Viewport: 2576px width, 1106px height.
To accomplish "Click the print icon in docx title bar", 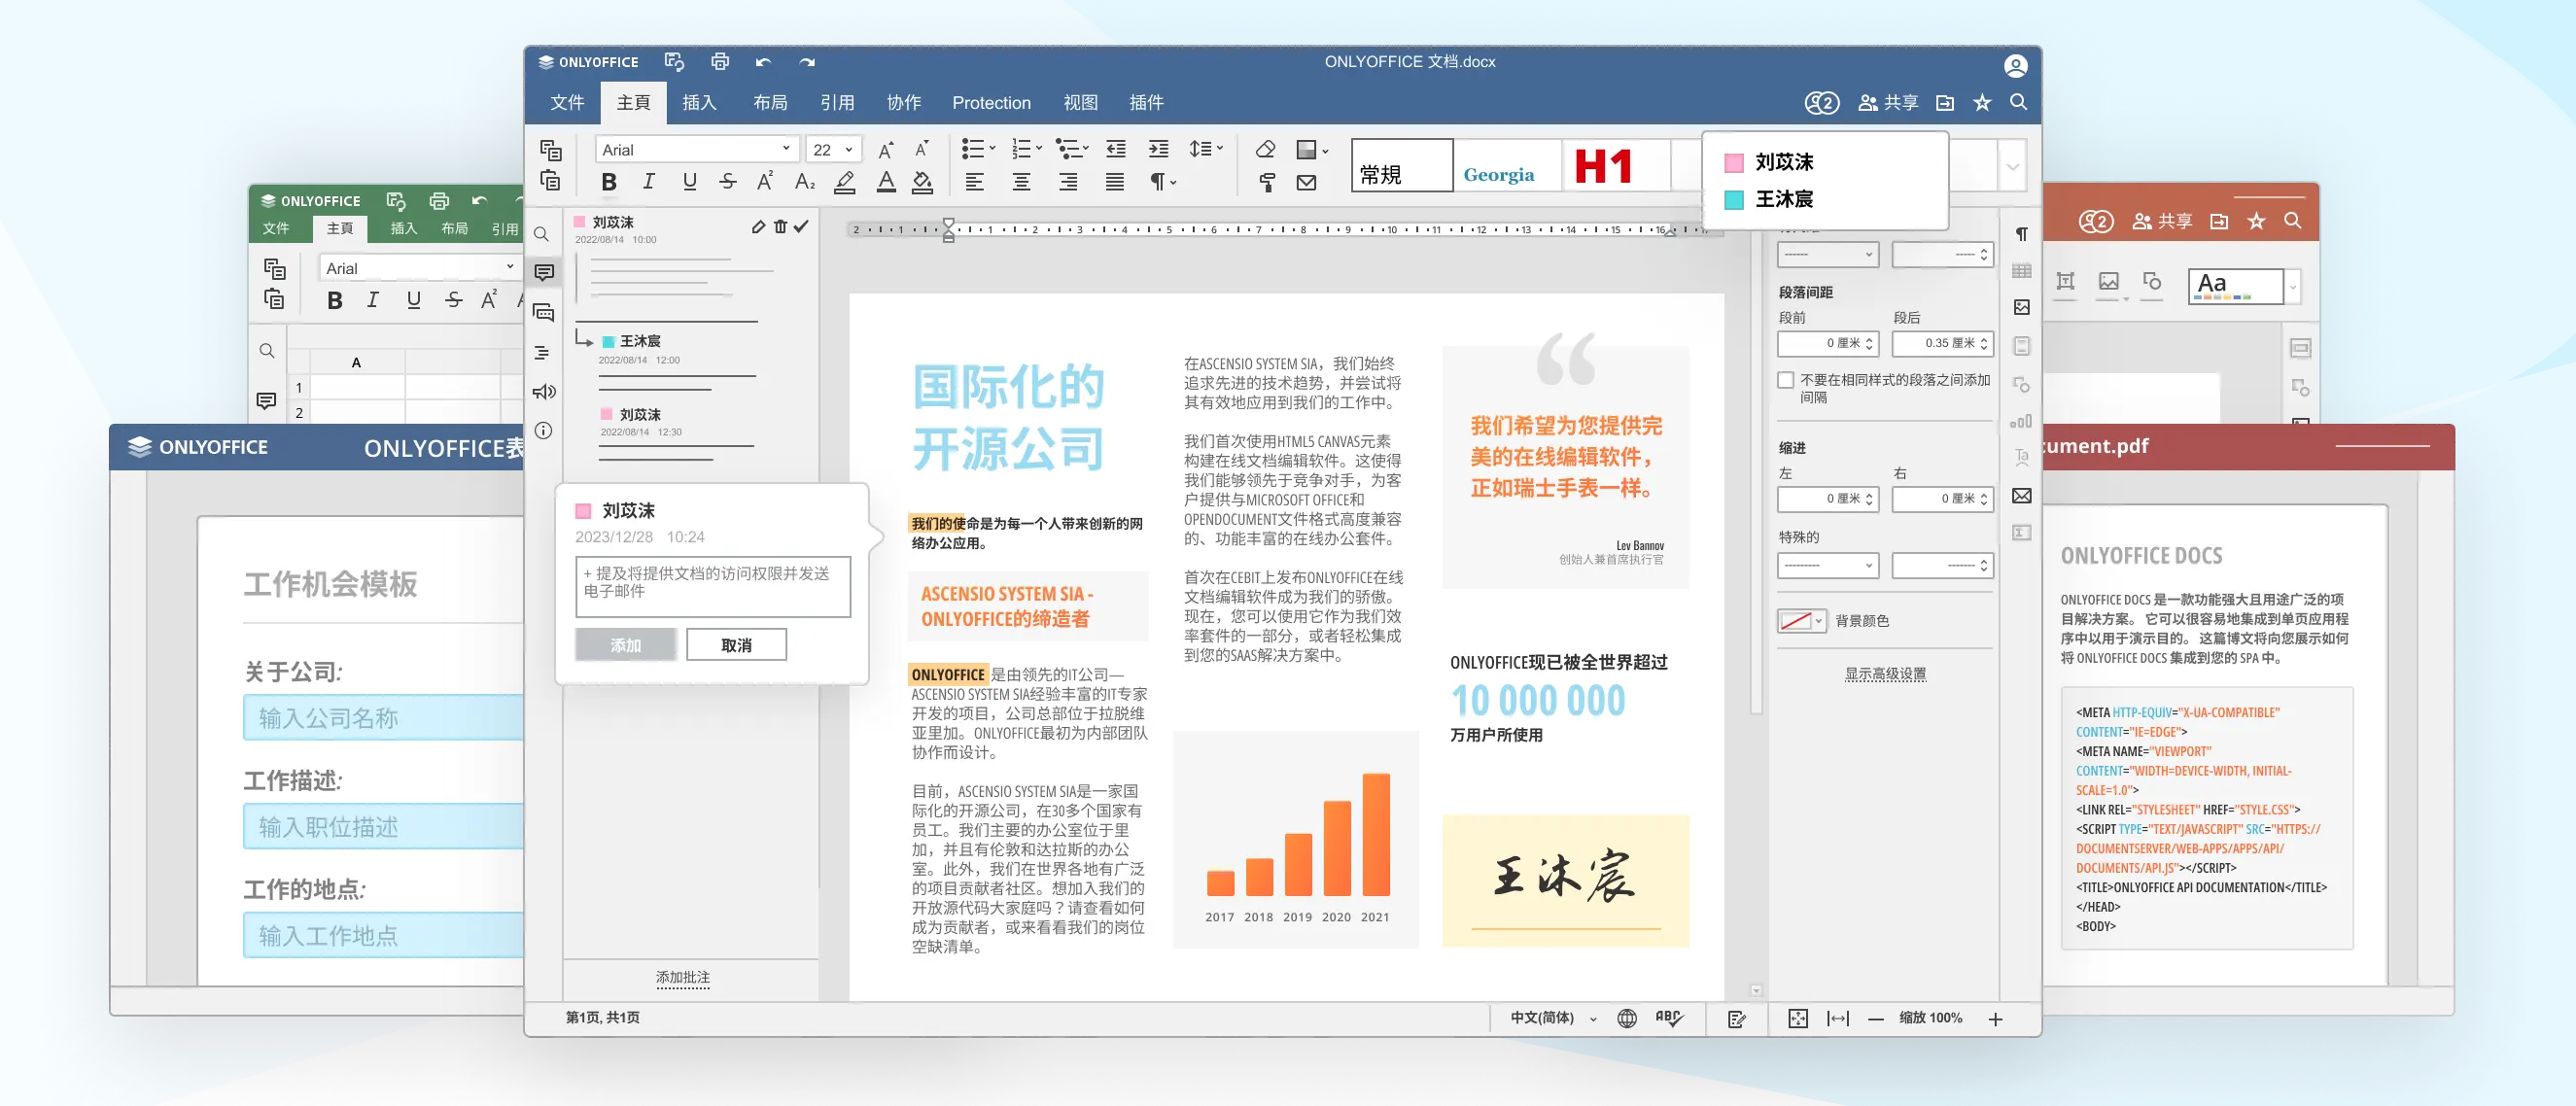I will [720, 62].
